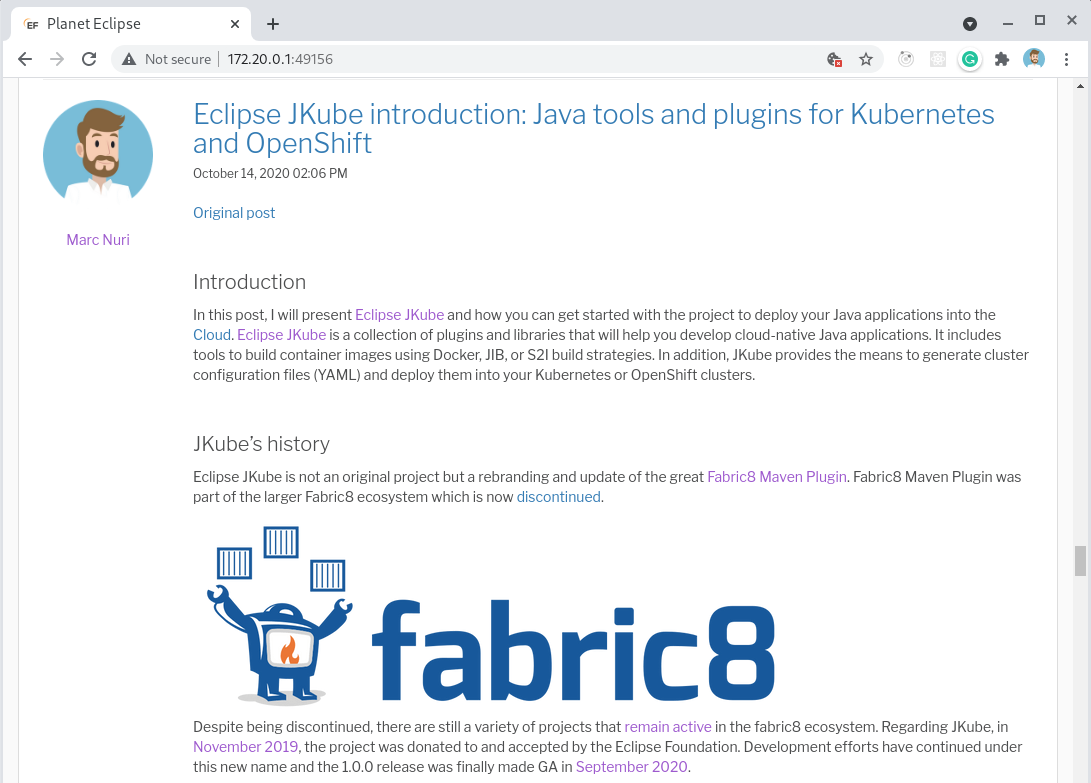Minimize the browser window

(x=1008, y=24)
